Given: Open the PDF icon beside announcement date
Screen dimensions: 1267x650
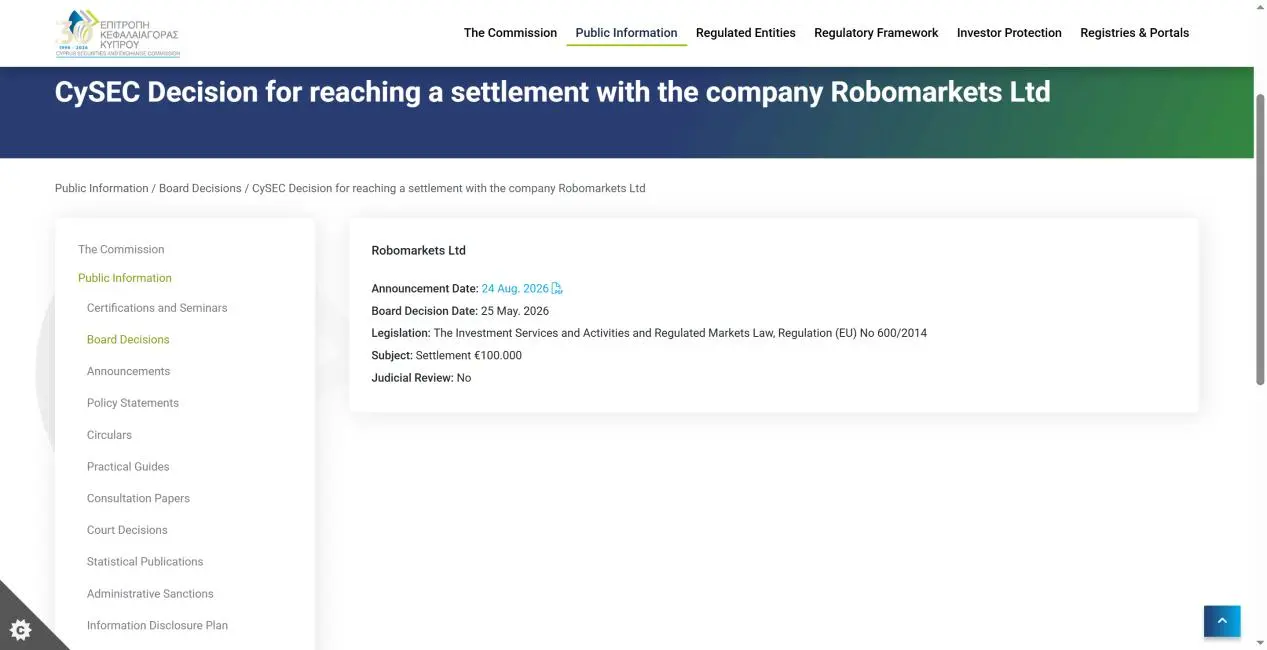Looking at the screenshot, I should (x=557, y=289).
